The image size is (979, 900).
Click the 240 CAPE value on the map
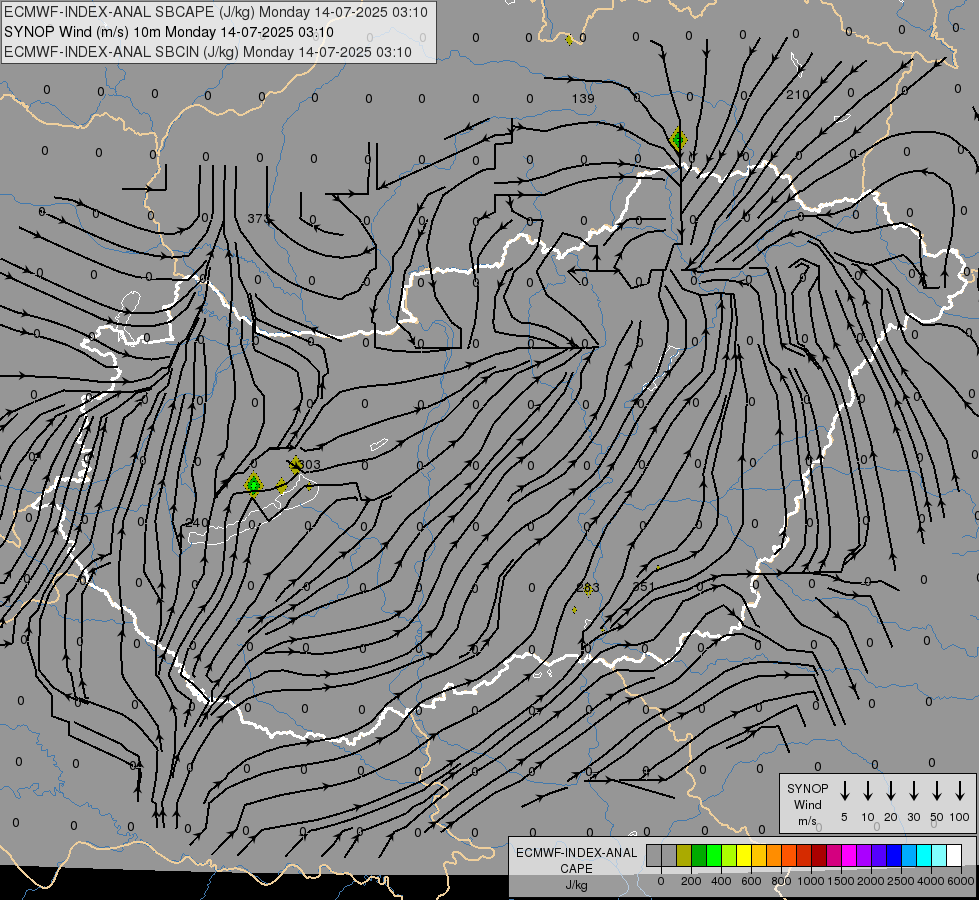click(x=197, y=523)
